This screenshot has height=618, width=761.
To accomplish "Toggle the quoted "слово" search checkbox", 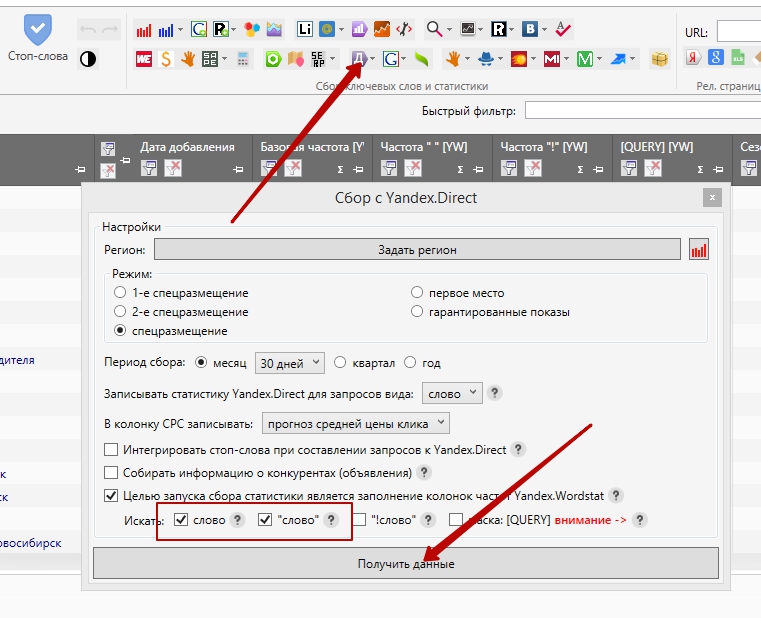I will point(265,520).
